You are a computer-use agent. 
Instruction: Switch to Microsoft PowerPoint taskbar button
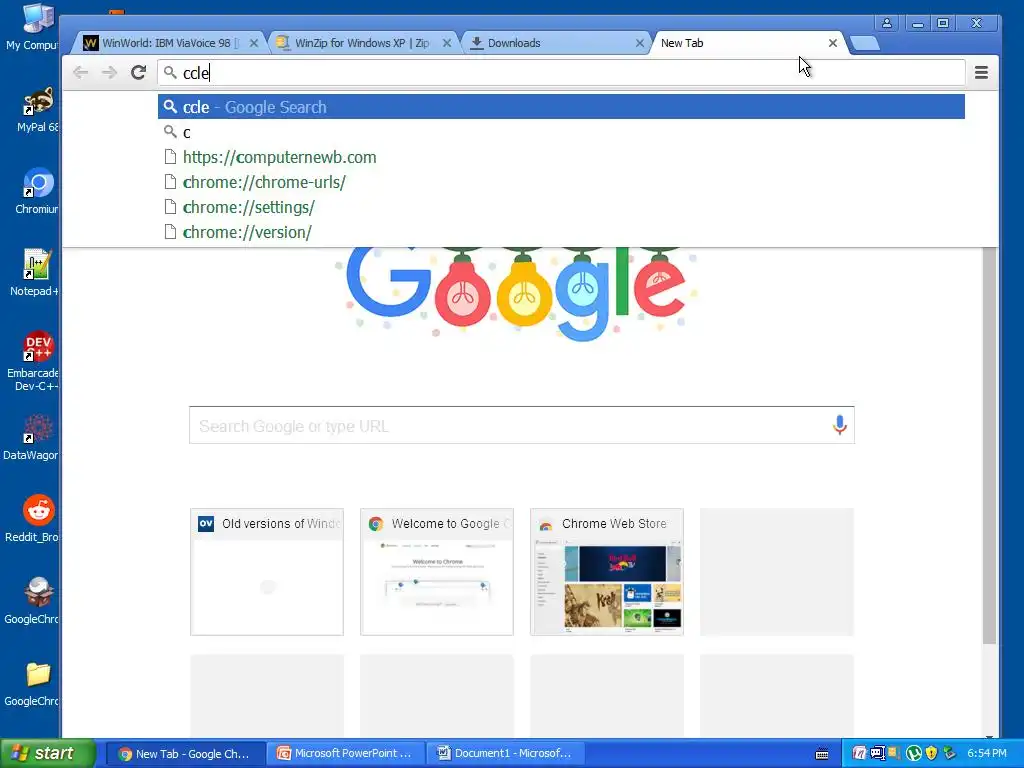coord(346,754)
